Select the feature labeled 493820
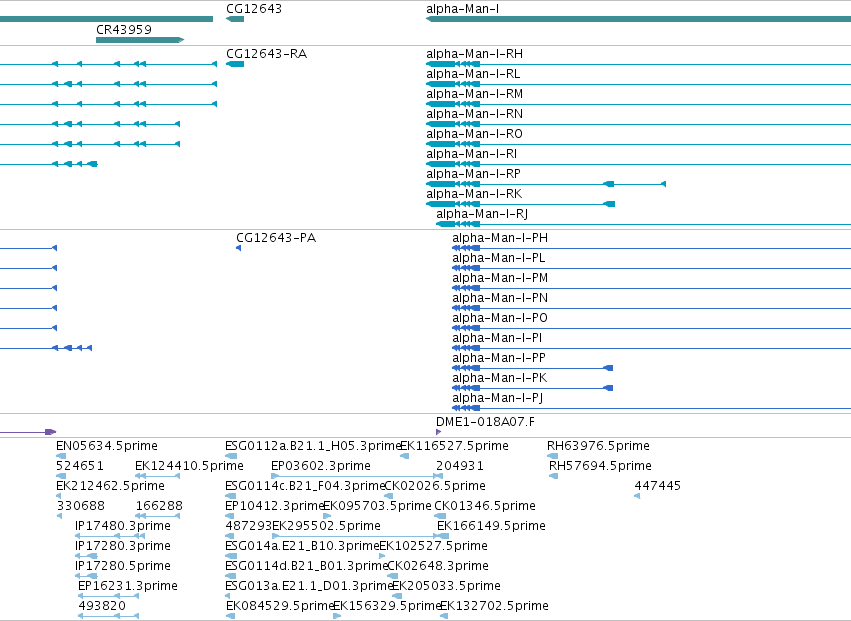 tap(109, 616)
